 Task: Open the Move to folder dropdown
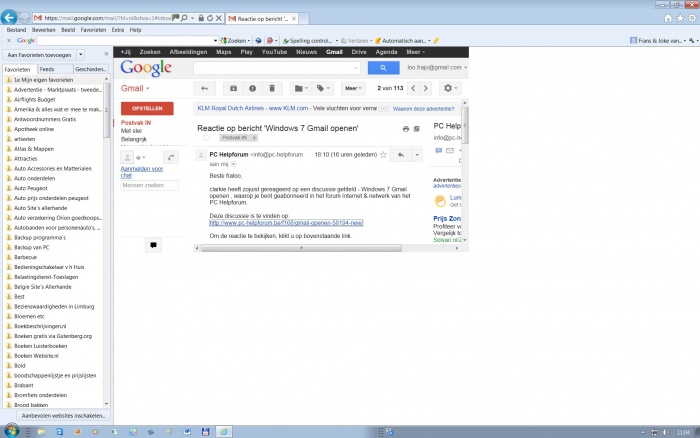[x=301, y=88]
